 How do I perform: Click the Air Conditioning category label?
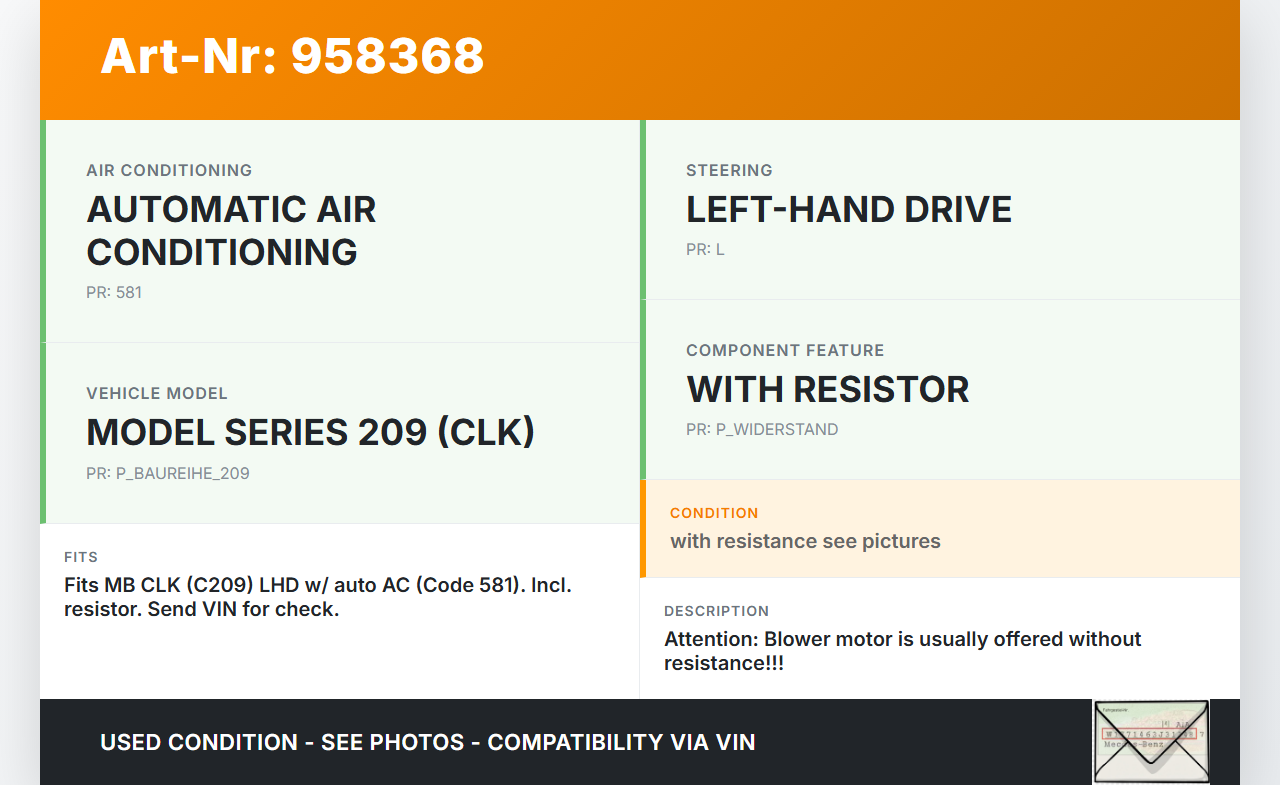coord(169,170)
